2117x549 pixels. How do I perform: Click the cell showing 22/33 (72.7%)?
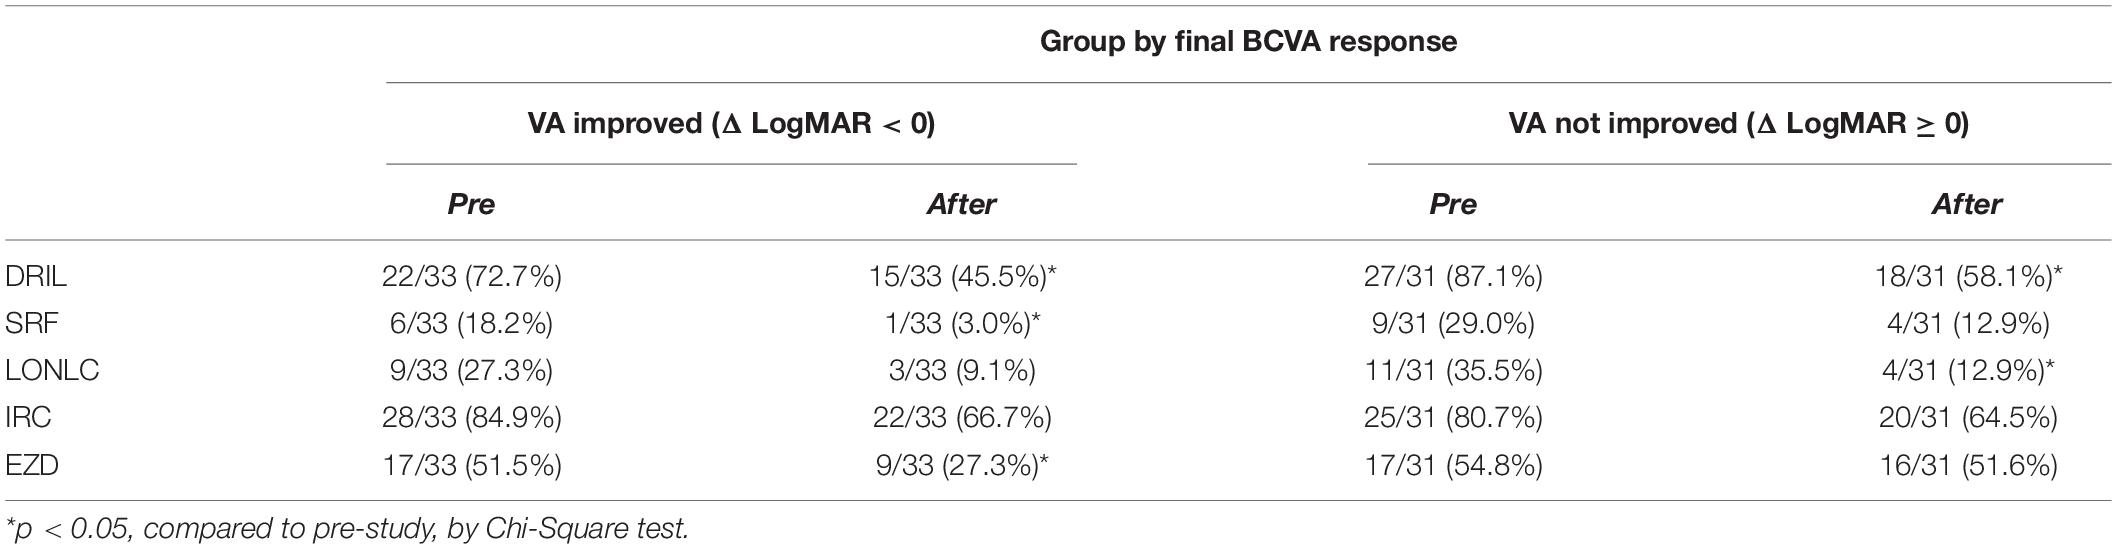pos(471,276)
